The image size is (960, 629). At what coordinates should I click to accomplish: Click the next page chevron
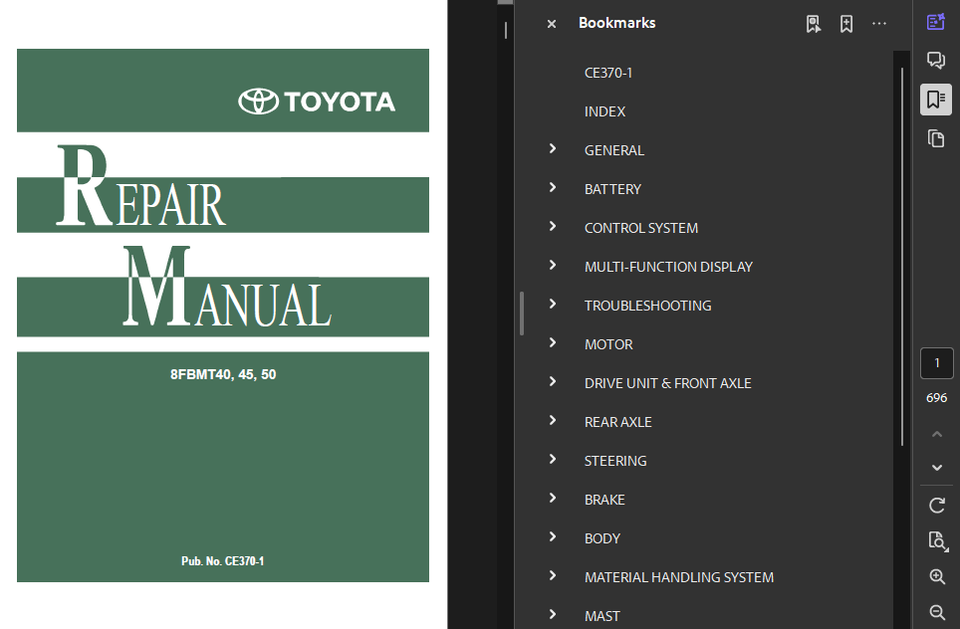coord(936,467)
